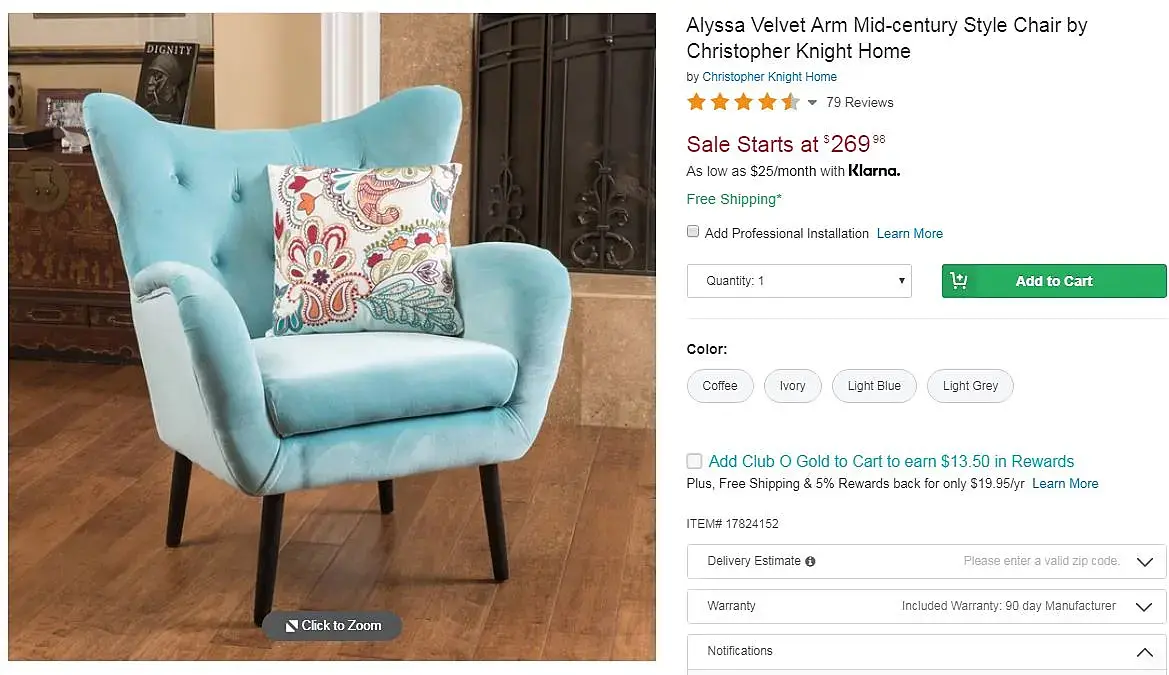Click the Delivery Estimate info icon
This screenshot has height=675, width=1169.
810,562
